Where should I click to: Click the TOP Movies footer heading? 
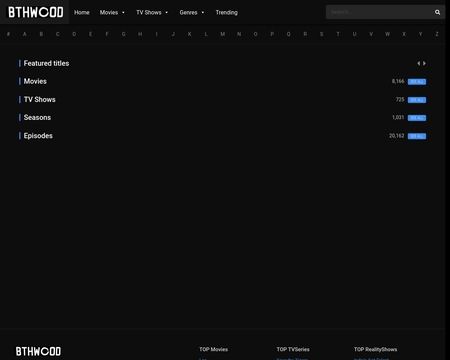[214, 349]
